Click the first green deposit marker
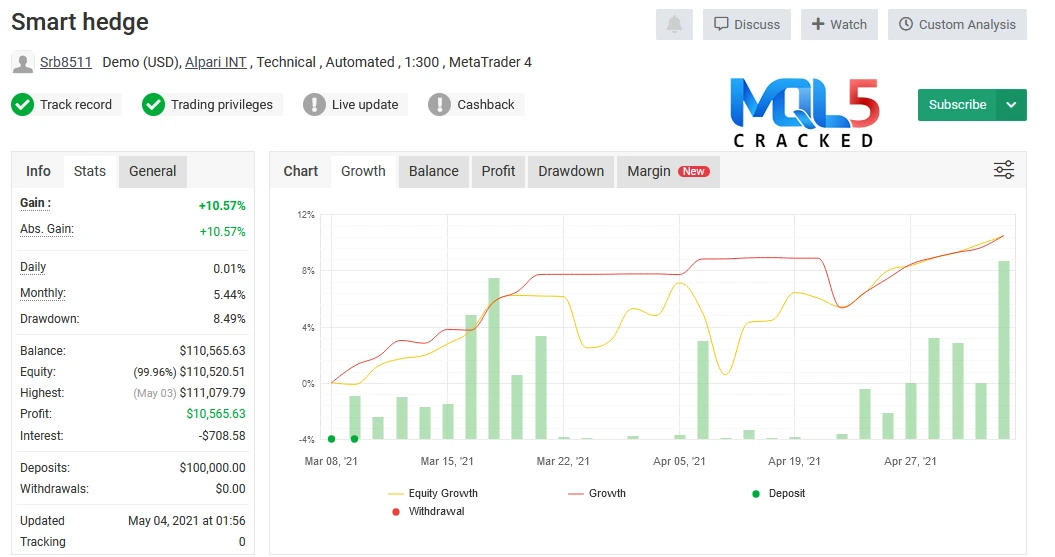This screenshot has width=1055, height=557. click(x=331, y=439)
